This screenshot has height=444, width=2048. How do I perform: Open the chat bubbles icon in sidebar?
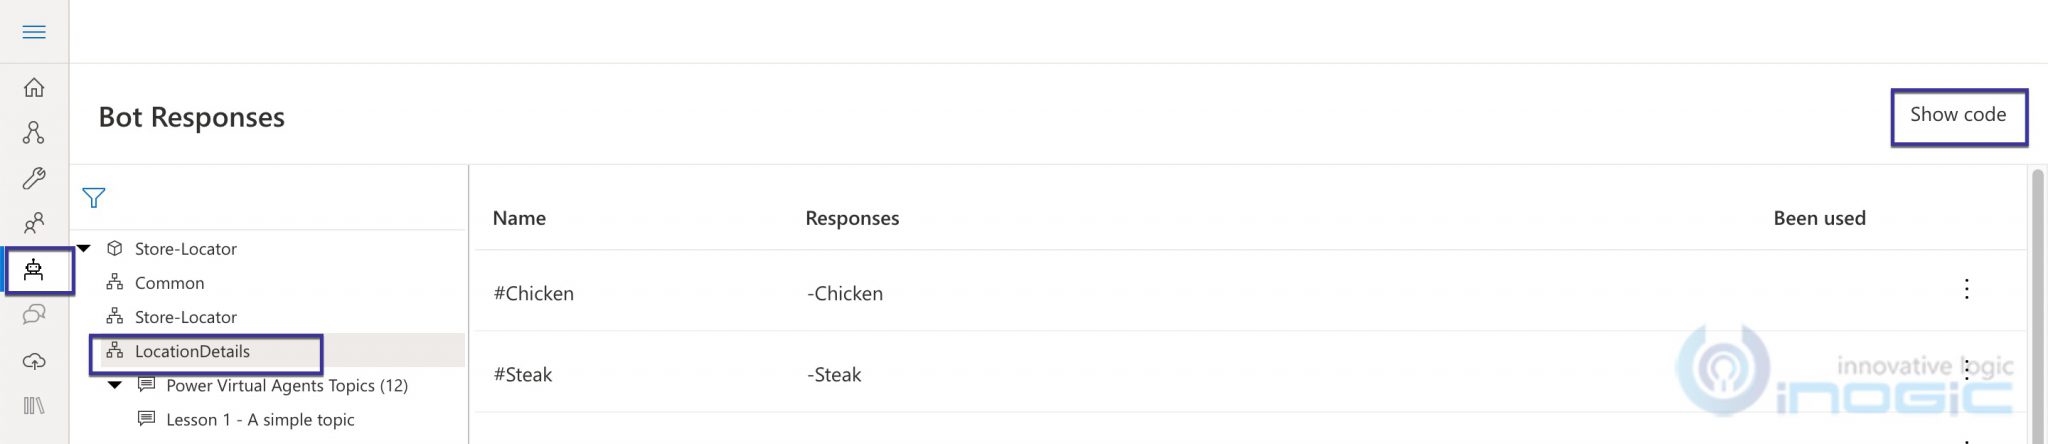click(x=34, y=315)
